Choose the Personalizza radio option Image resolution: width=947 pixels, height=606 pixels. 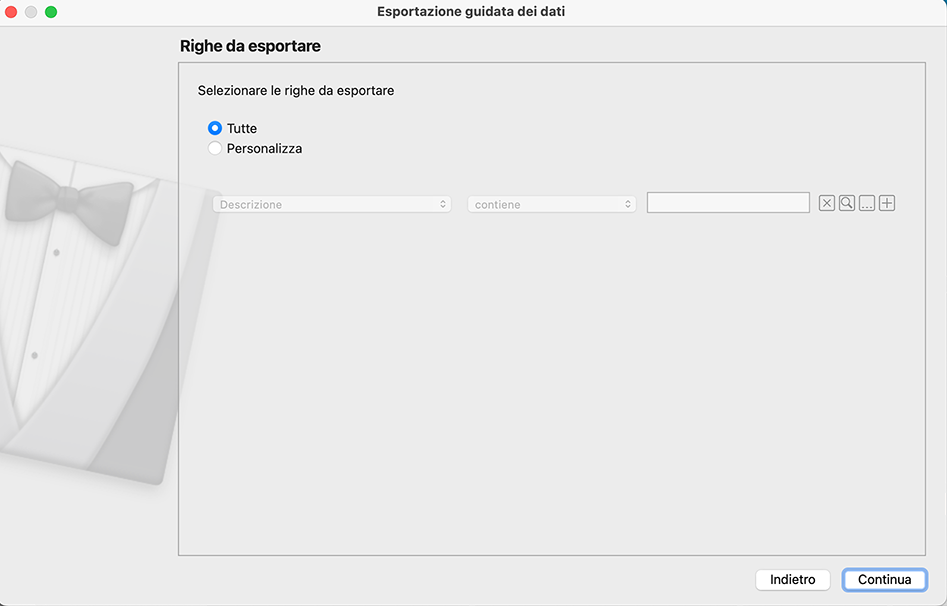[215, 149]
